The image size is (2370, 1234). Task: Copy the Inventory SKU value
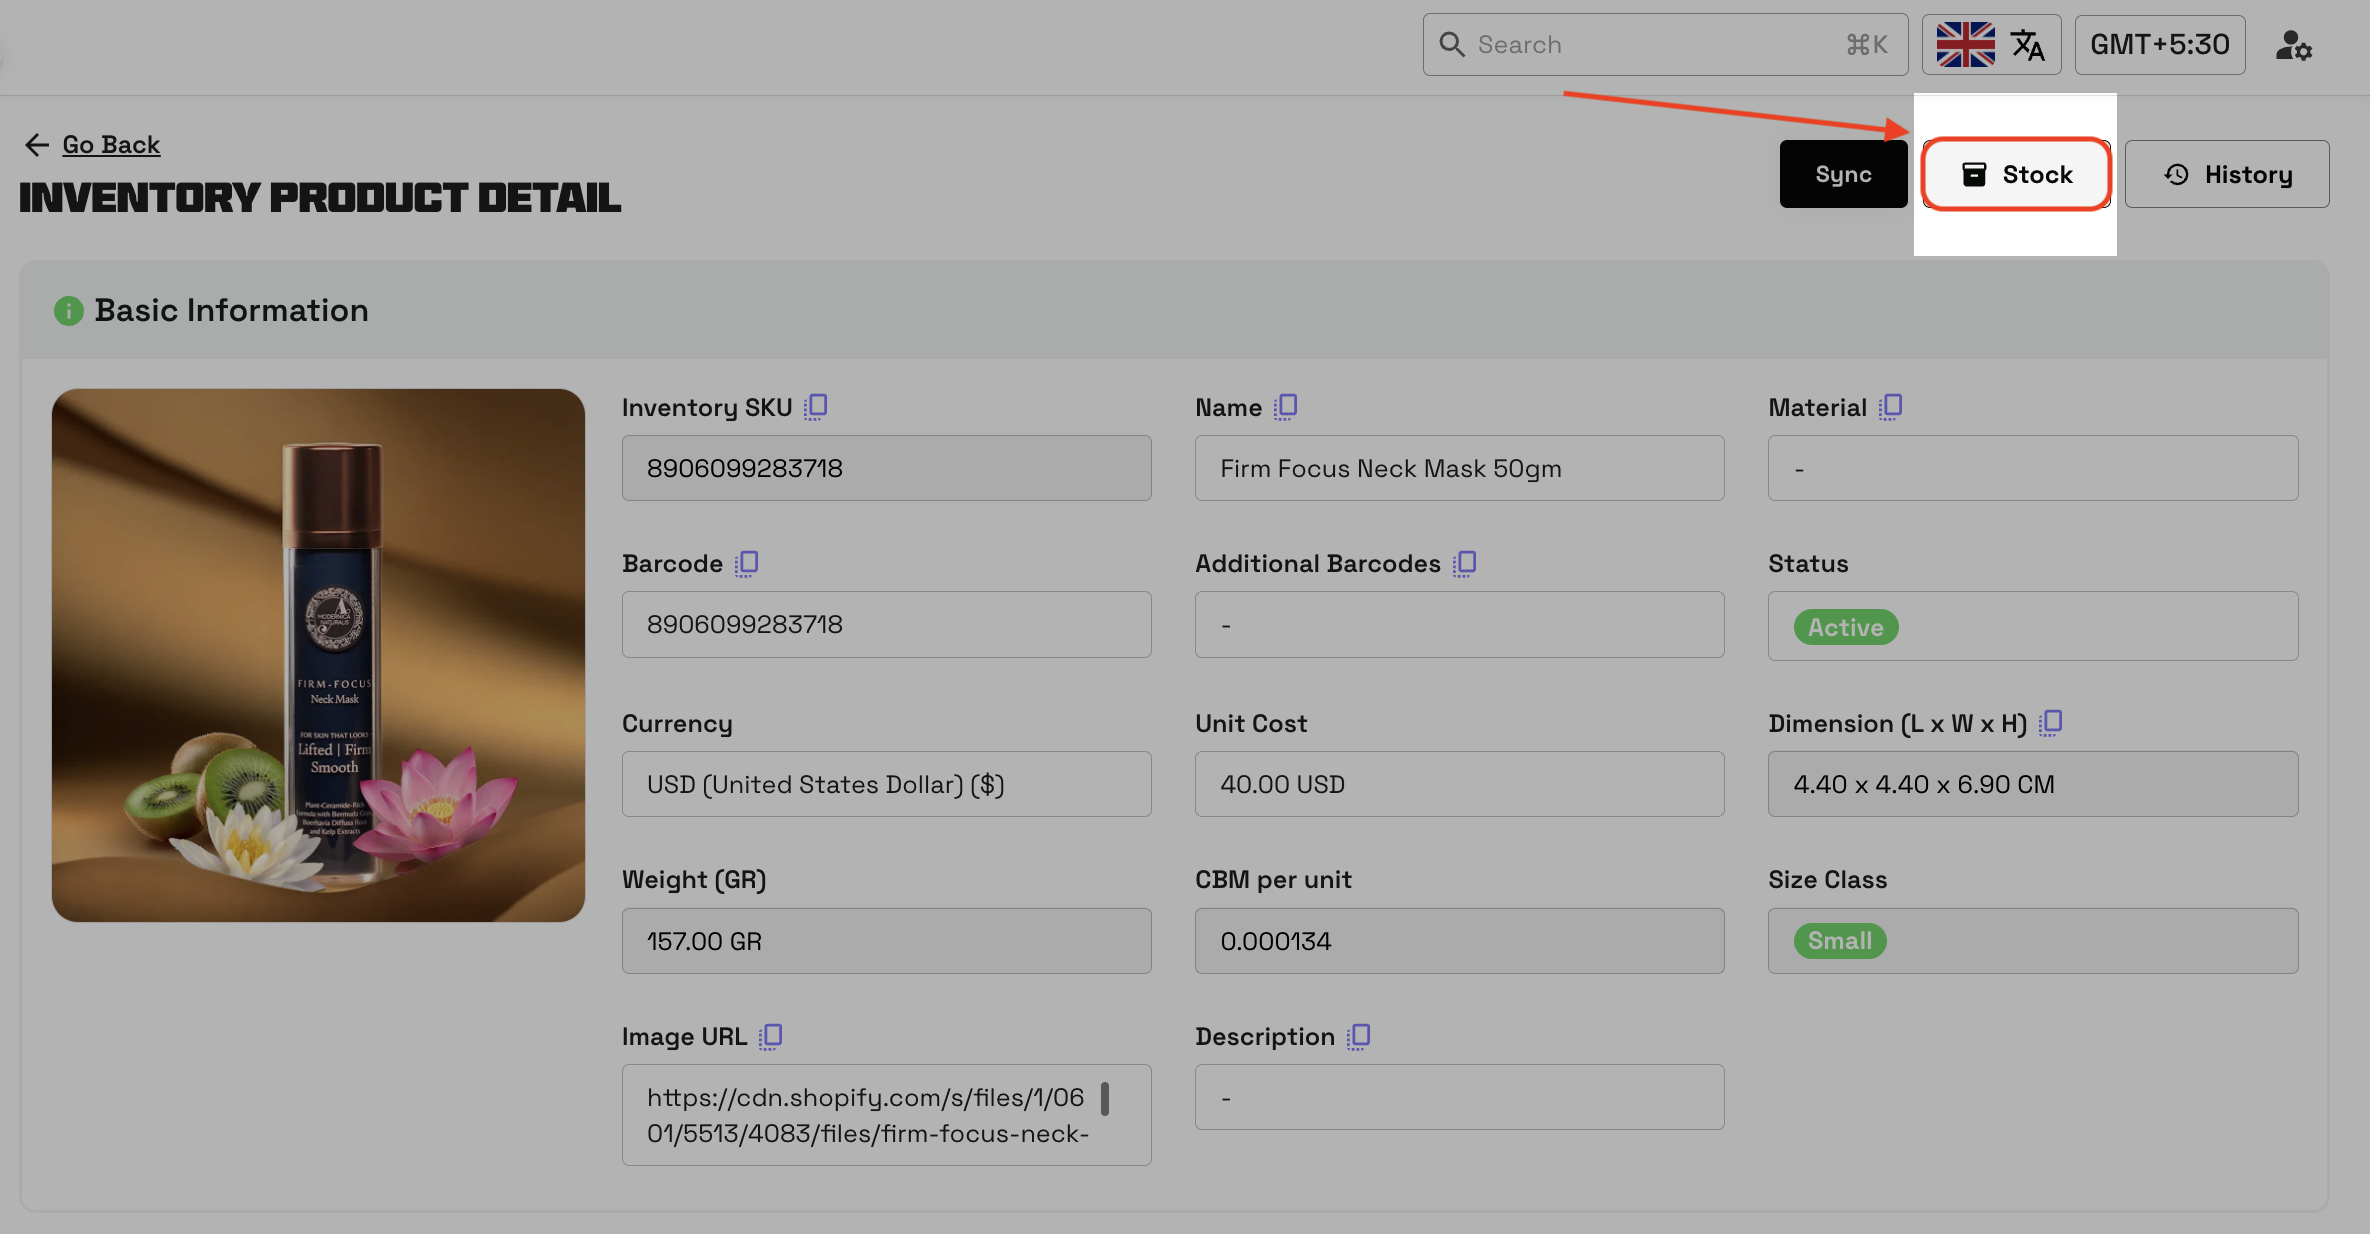click(x=816, y=407)
